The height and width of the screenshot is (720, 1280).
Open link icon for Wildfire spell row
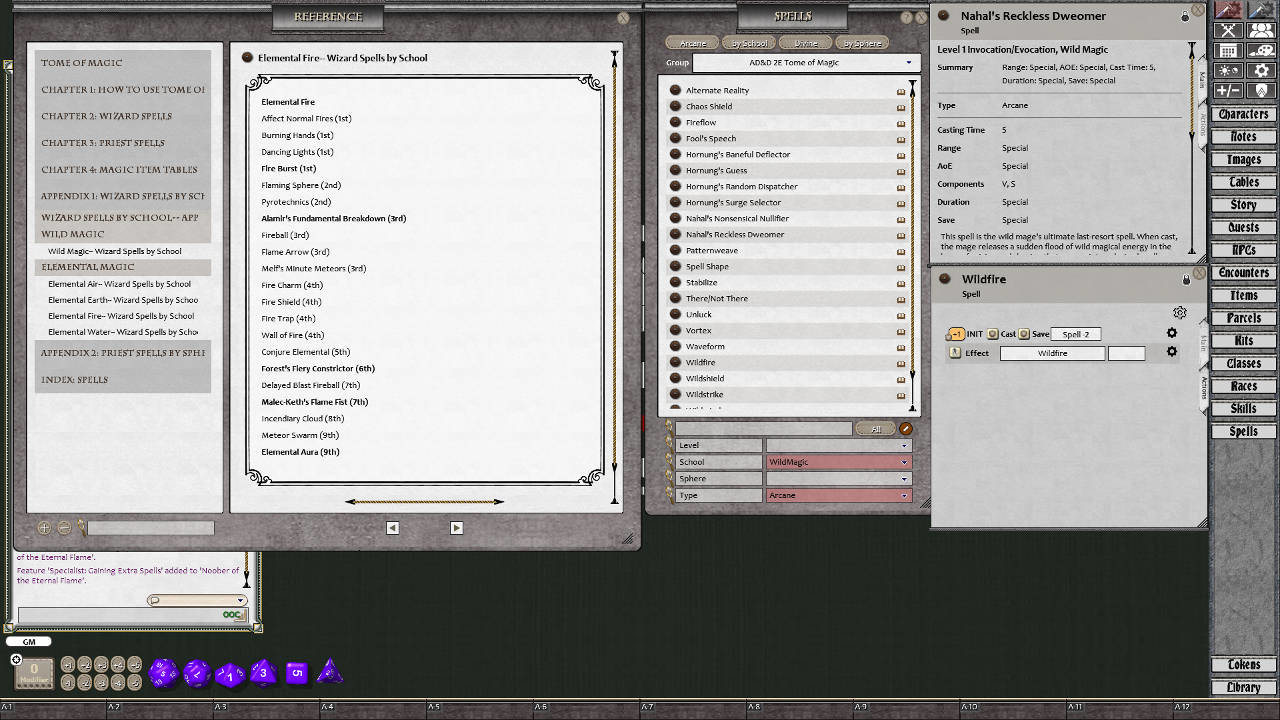[x=675, y=362]
